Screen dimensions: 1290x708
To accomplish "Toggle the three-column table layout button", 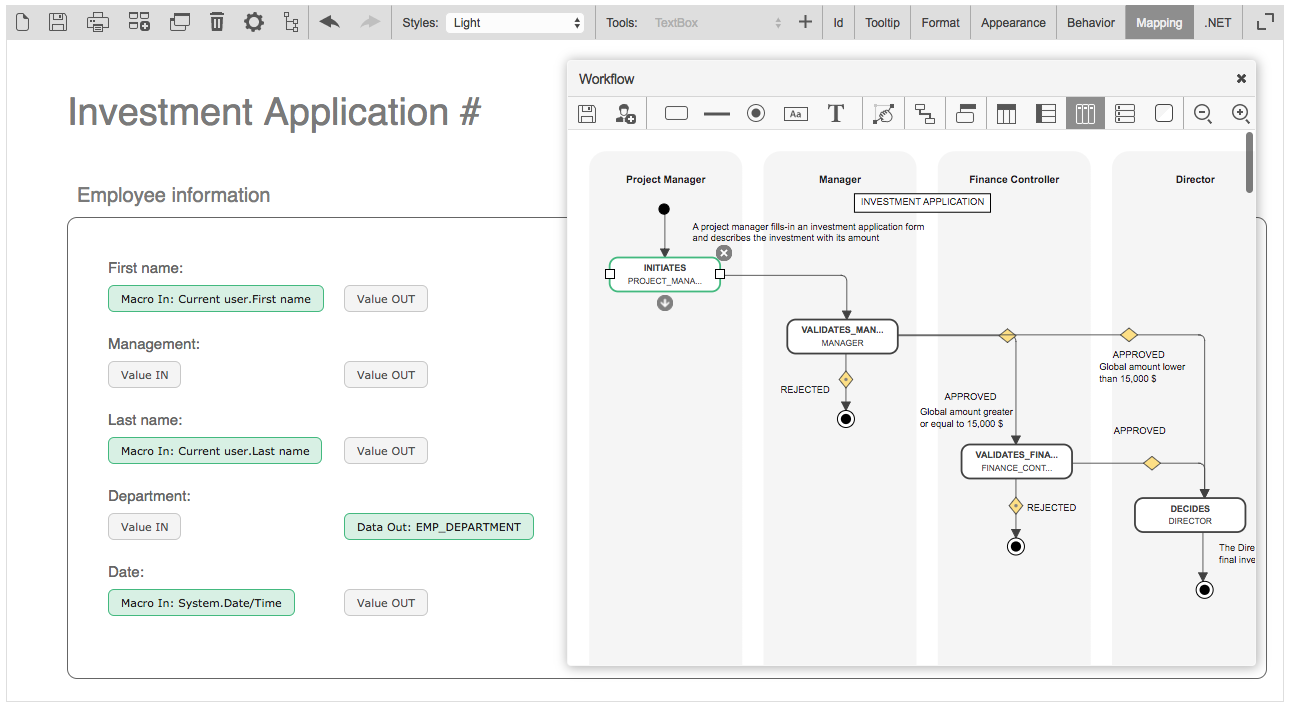I will pyautogui.click(x=1006, y=114).
